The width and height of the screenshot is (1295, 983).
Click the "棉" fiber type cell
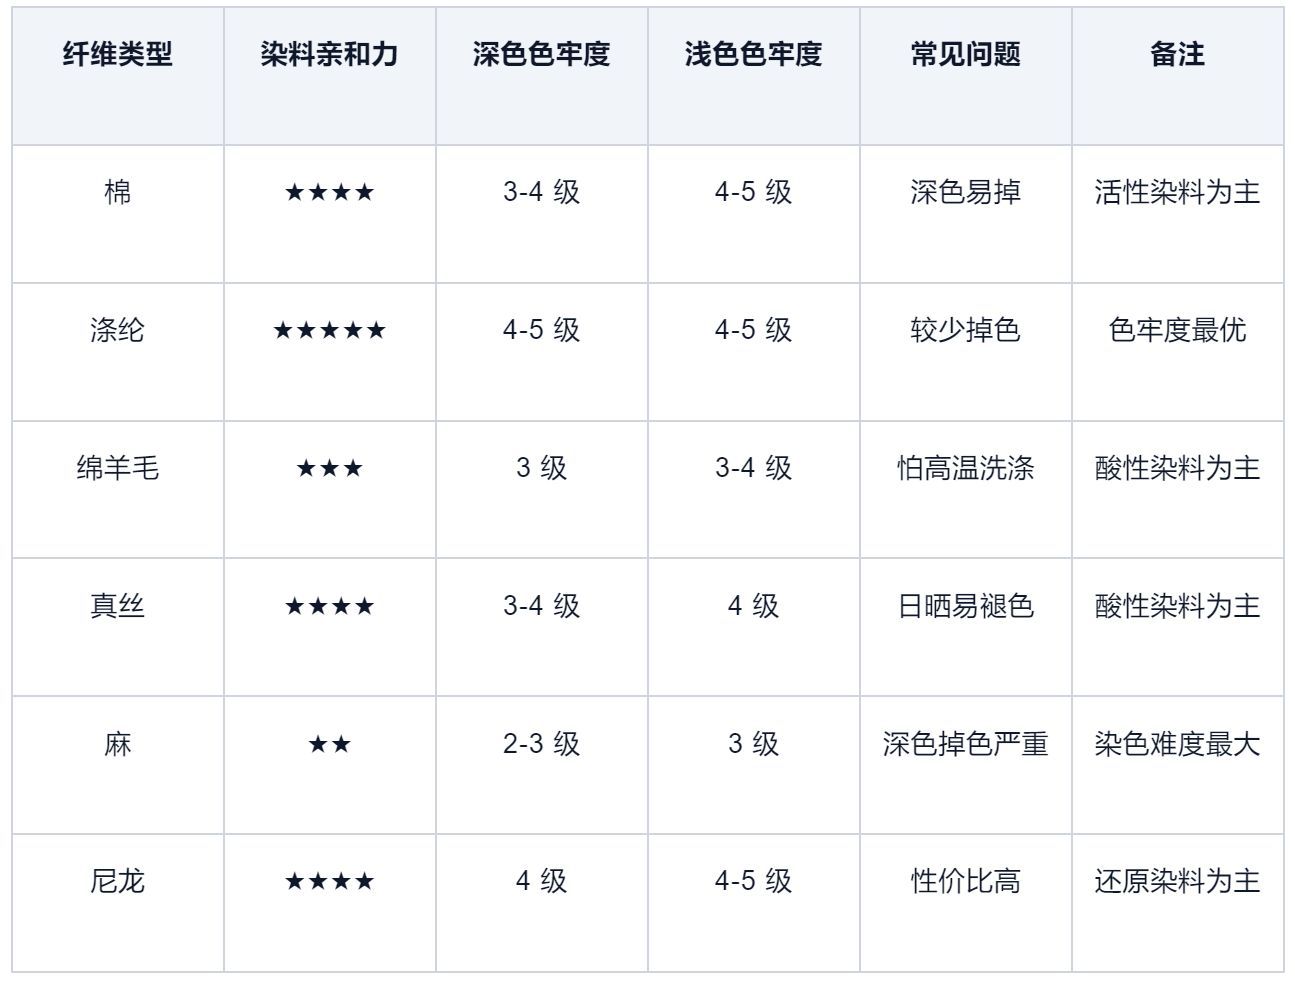click(x=117, y=192)
